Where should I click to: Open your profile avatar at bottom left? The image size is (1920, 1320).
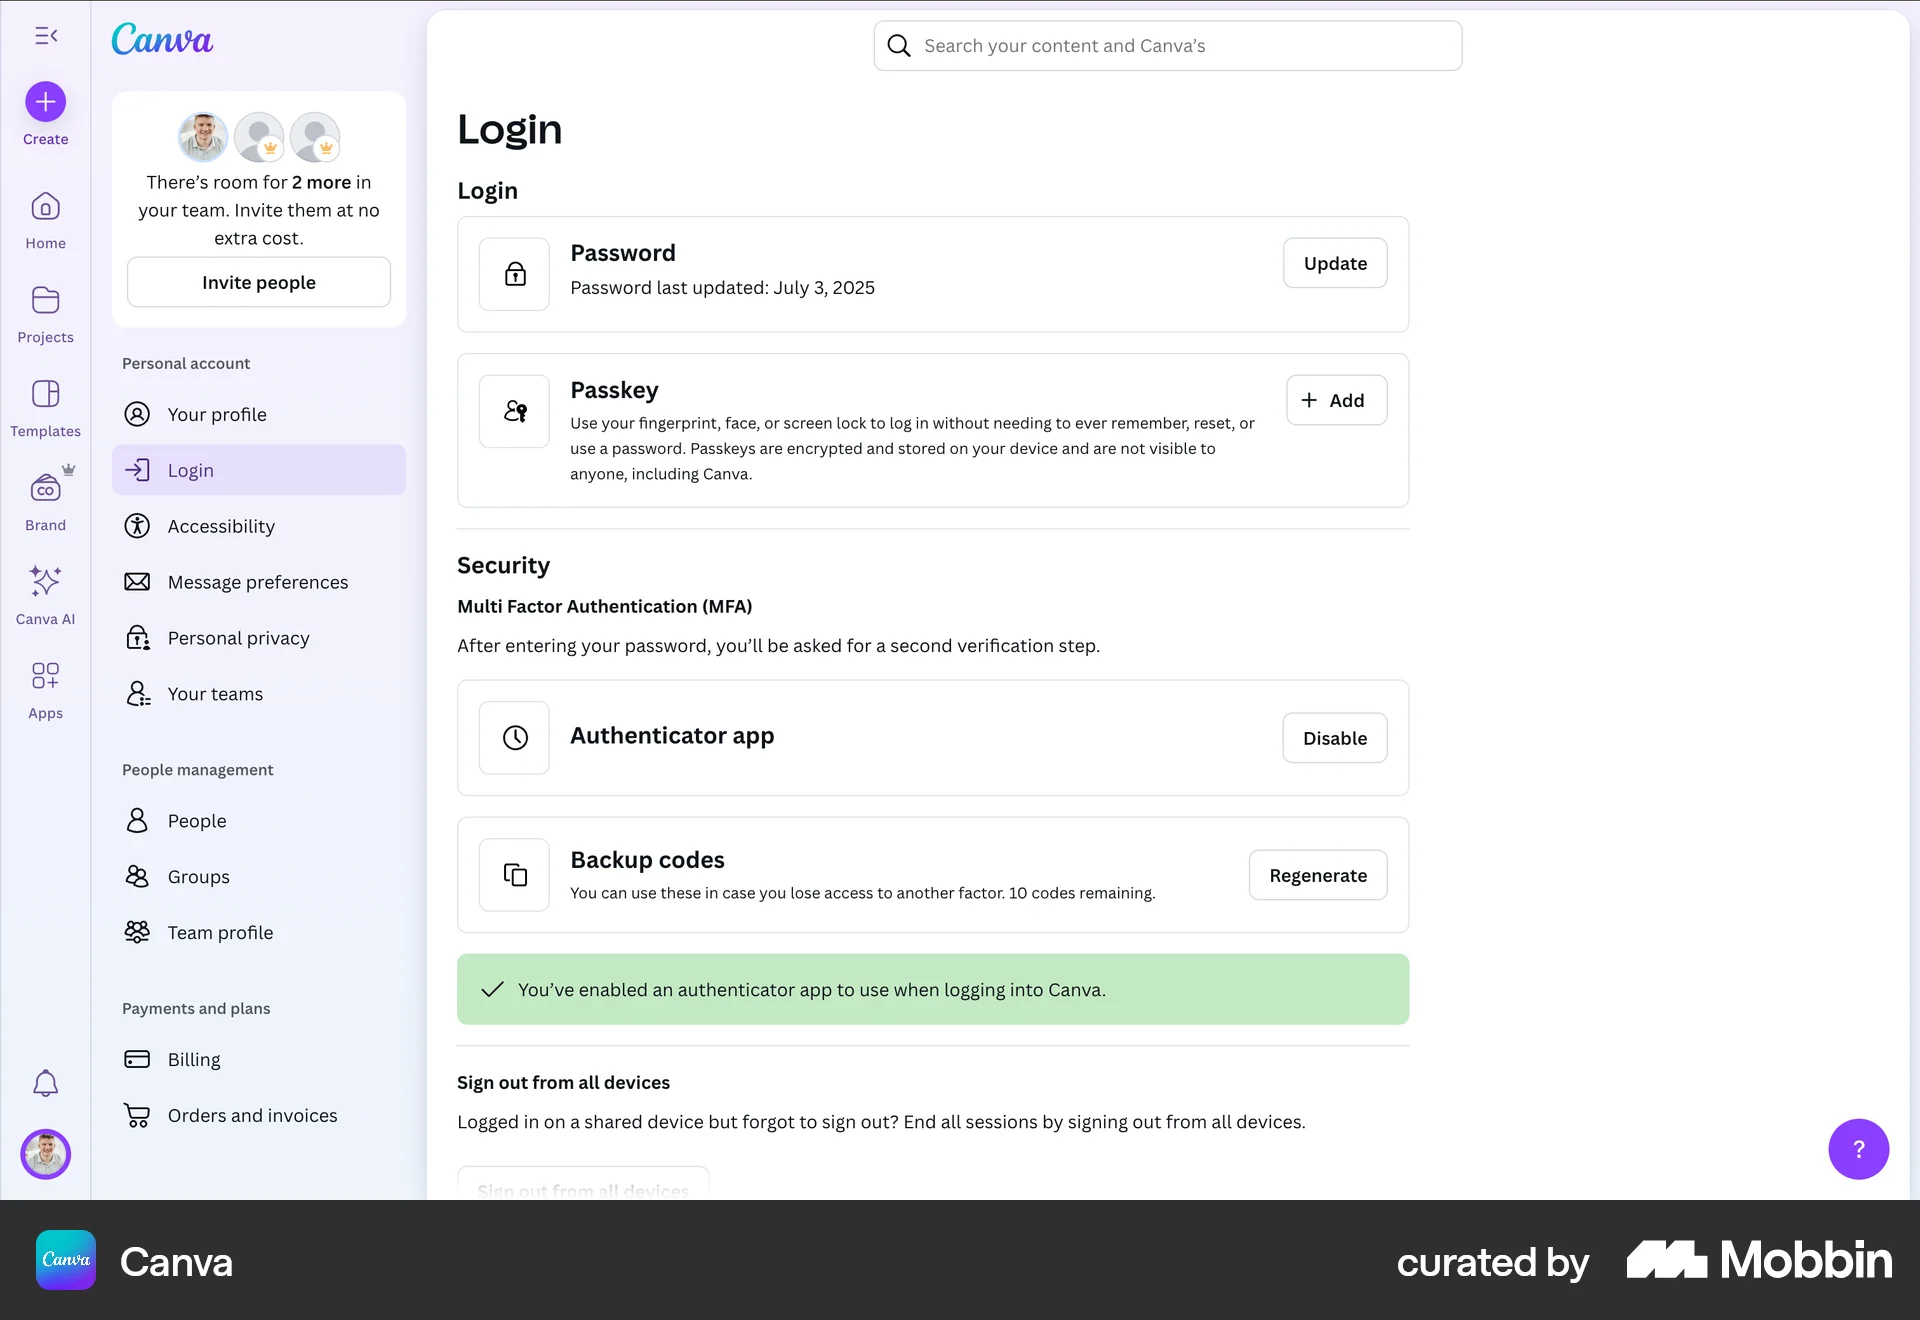[x=45, y=1154]
